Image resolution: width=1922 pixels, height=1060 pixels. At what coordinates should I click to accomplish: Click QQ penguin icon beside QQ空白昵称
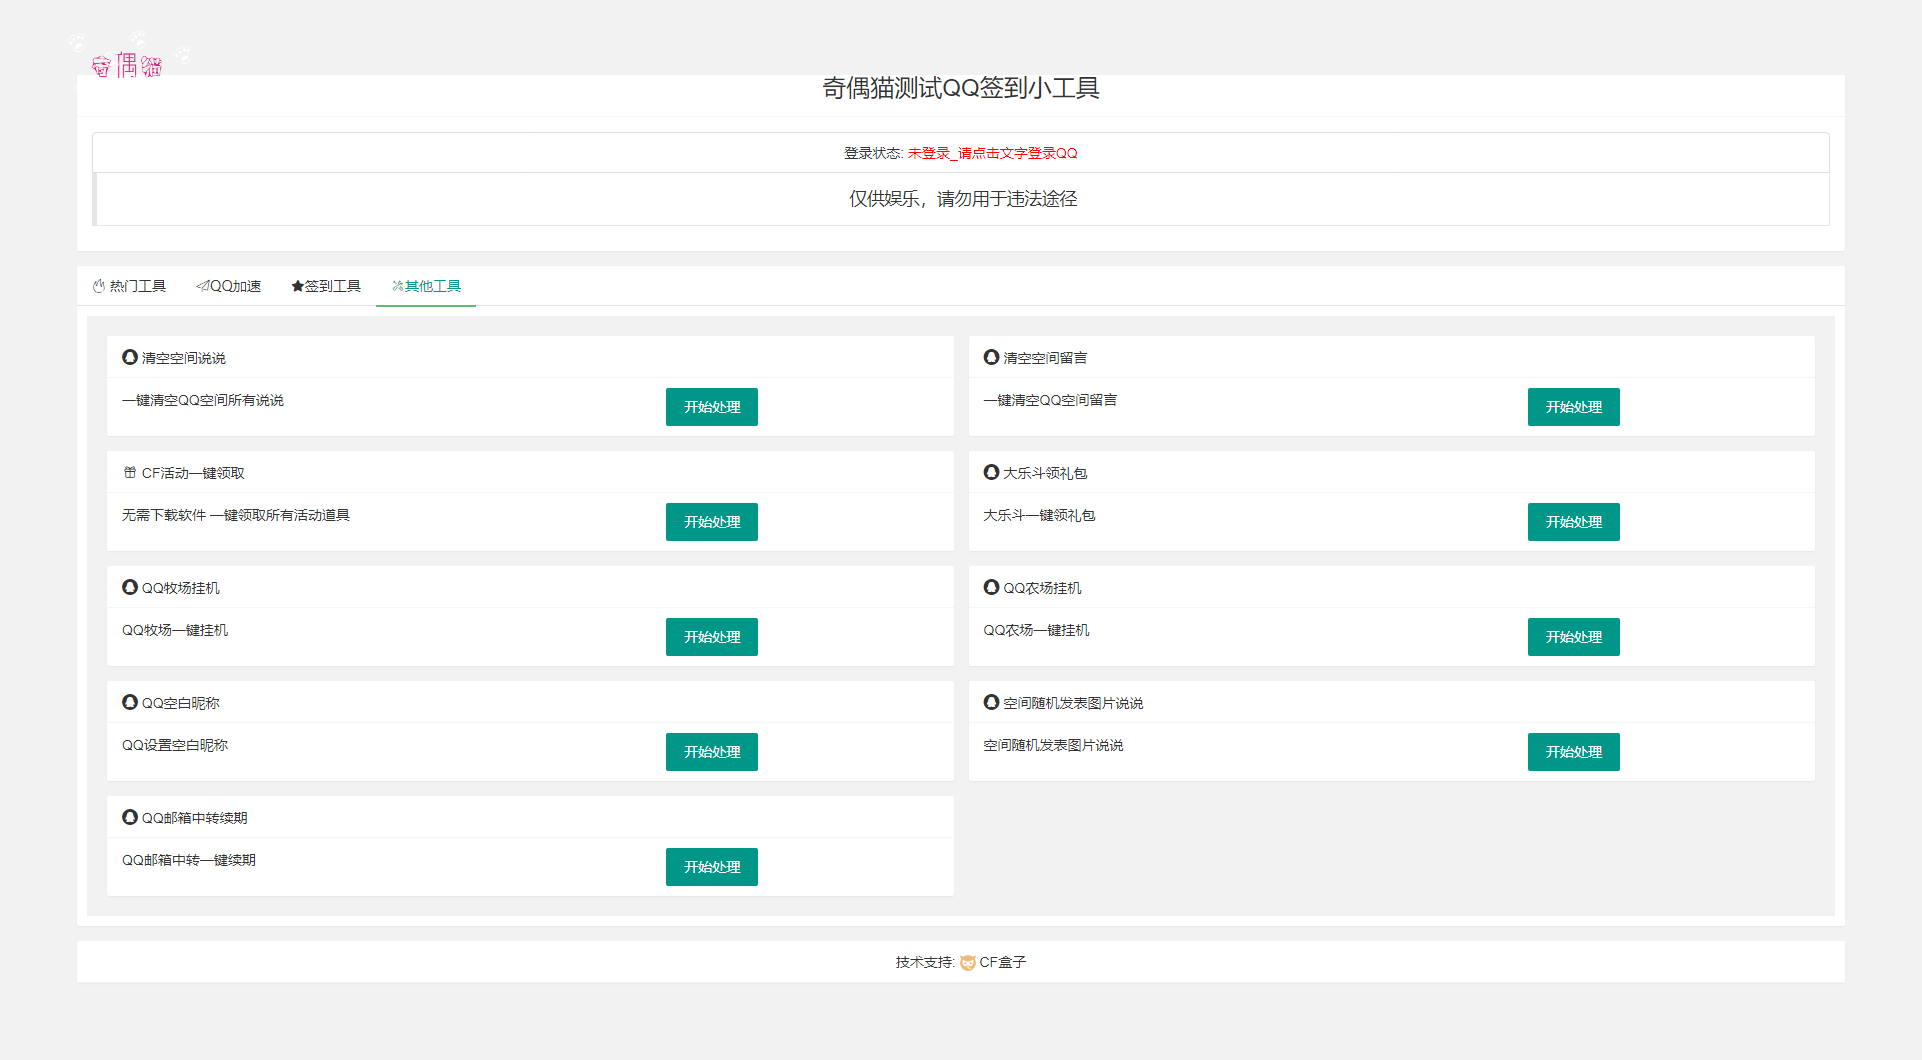[130, 702]
